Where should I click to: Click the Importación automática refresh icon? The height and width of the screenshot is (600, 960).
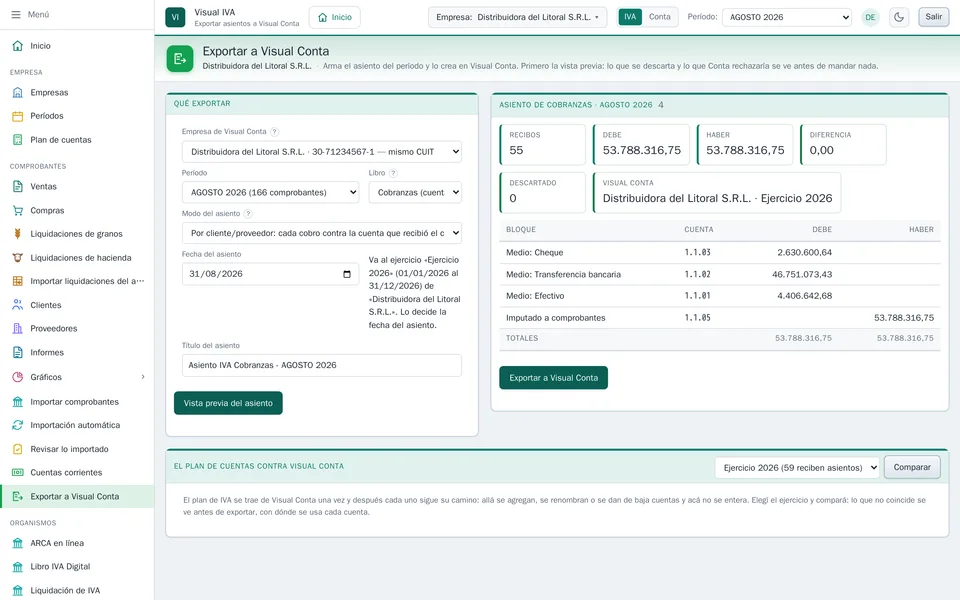[x=18, y=425]
